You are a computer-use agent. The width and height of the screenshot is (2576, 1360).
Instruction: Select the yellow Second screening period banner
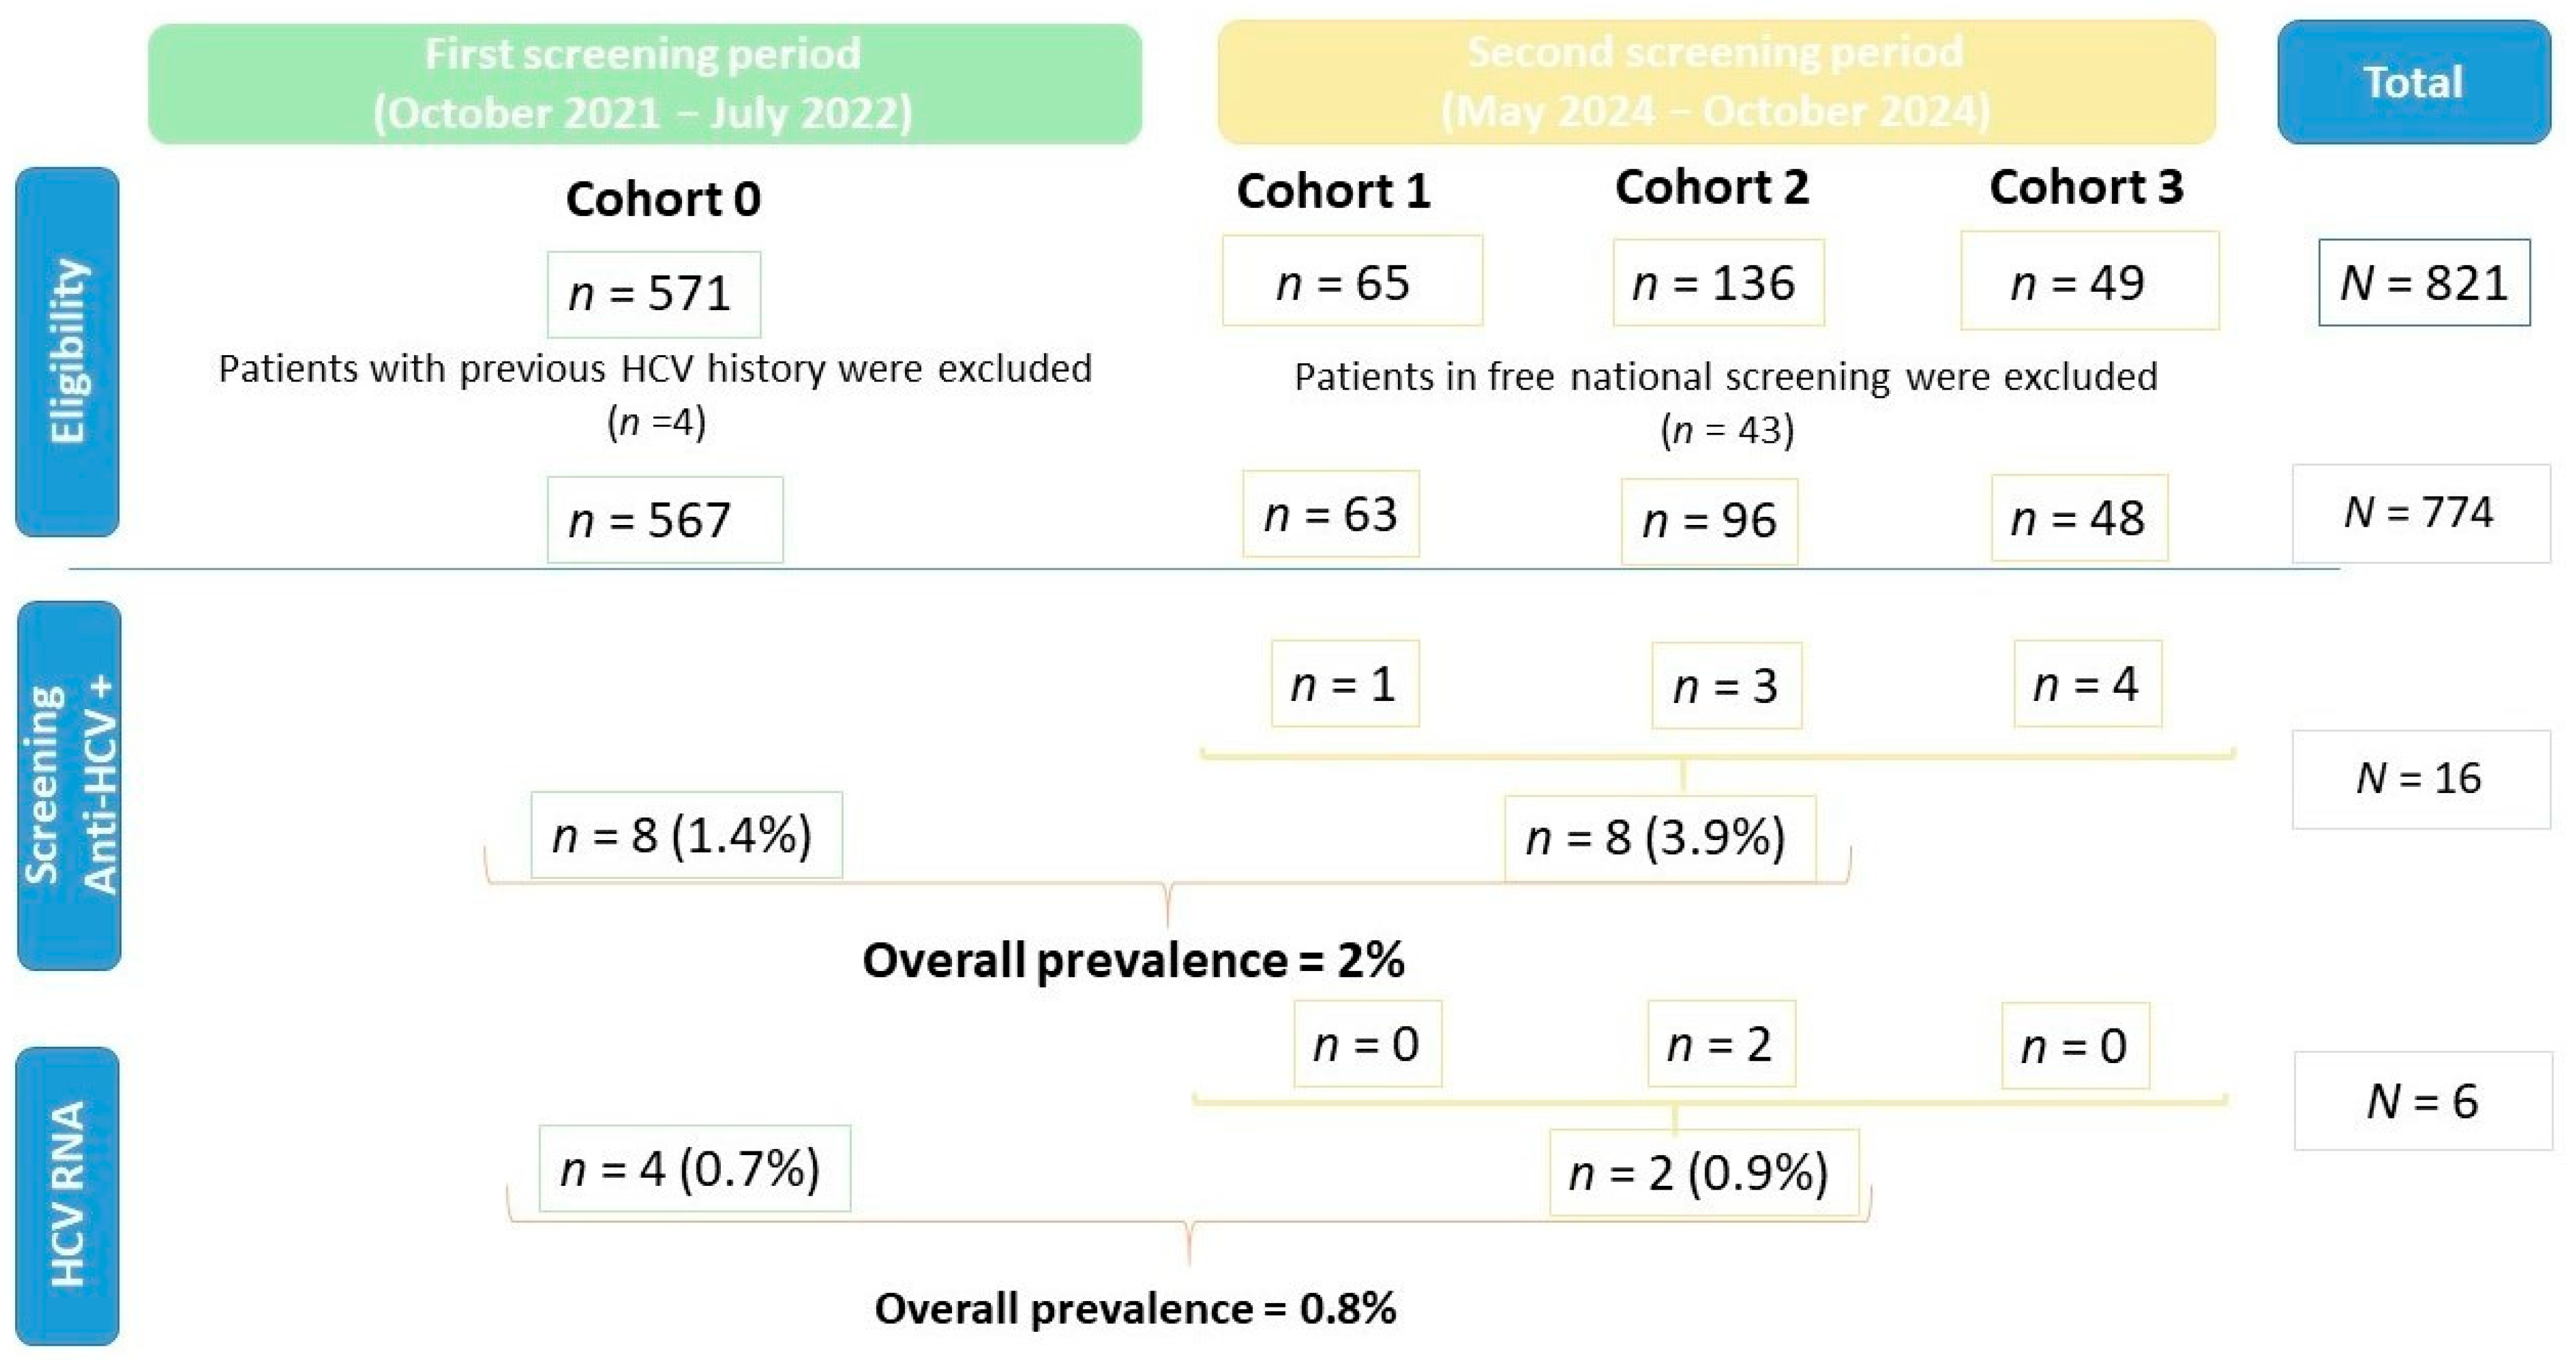coord(1715,82)
